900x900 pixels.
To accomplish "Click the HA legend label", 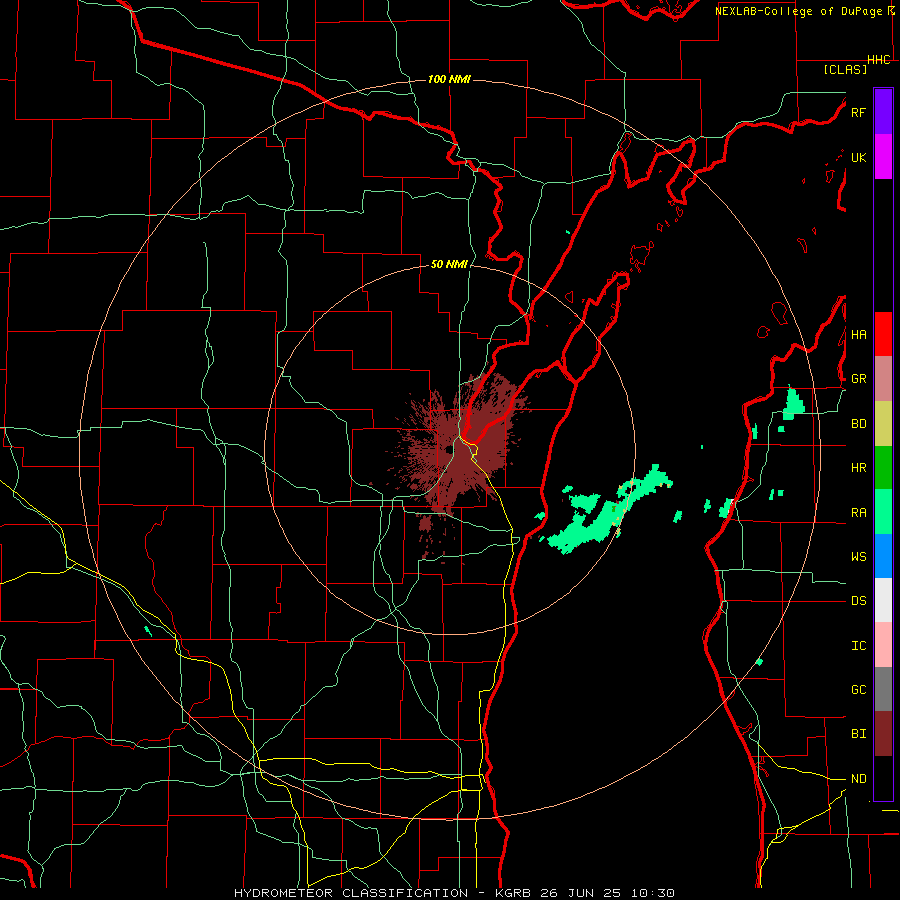I will pos(858,335).
